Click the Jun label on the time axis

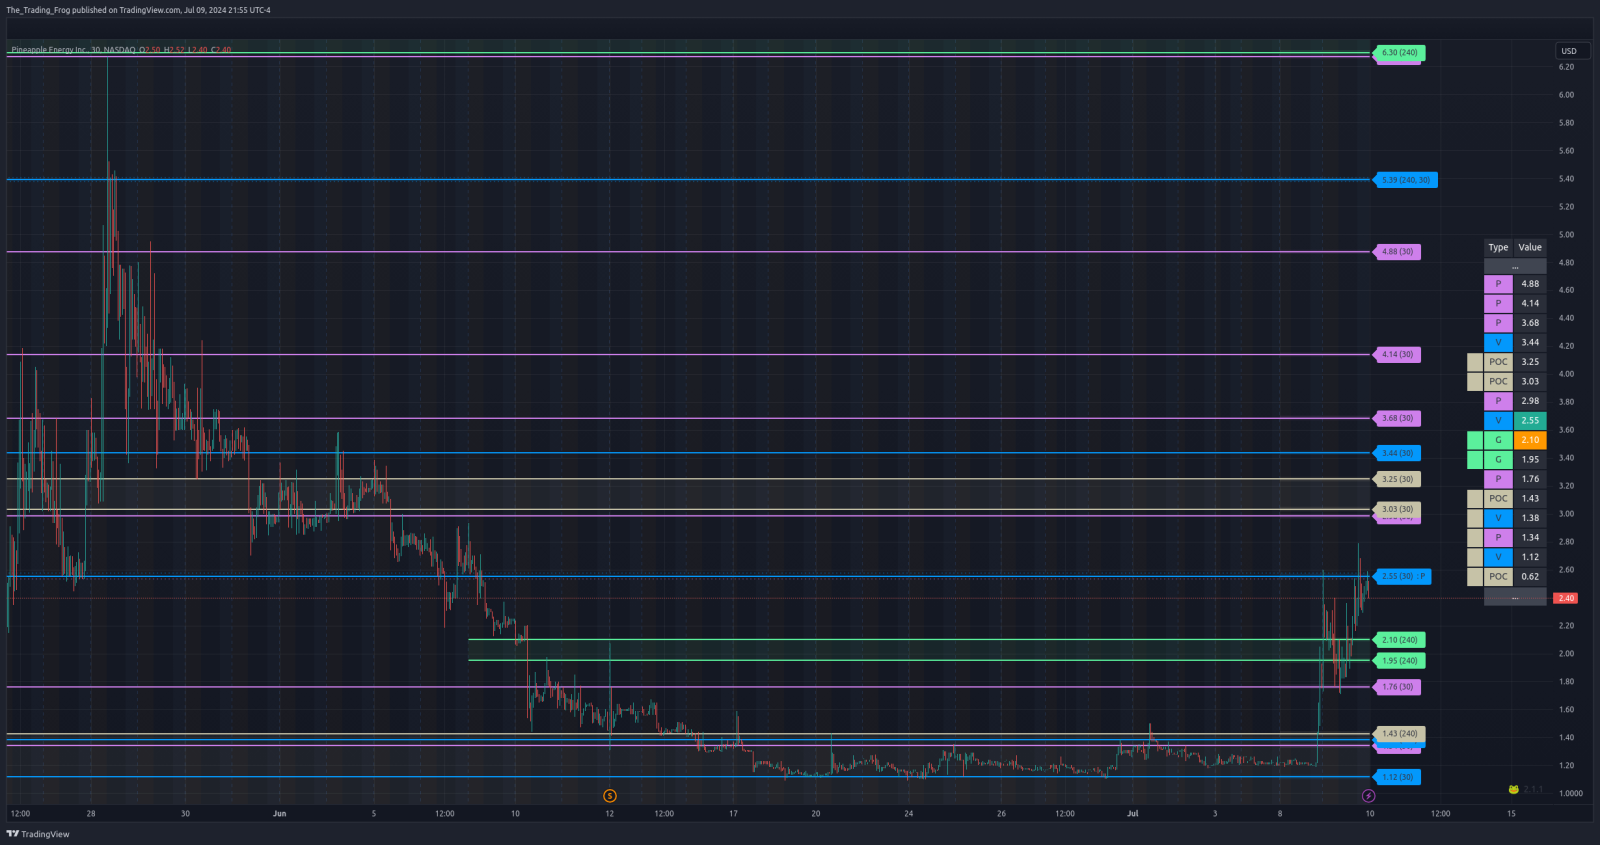click(279, 814)
